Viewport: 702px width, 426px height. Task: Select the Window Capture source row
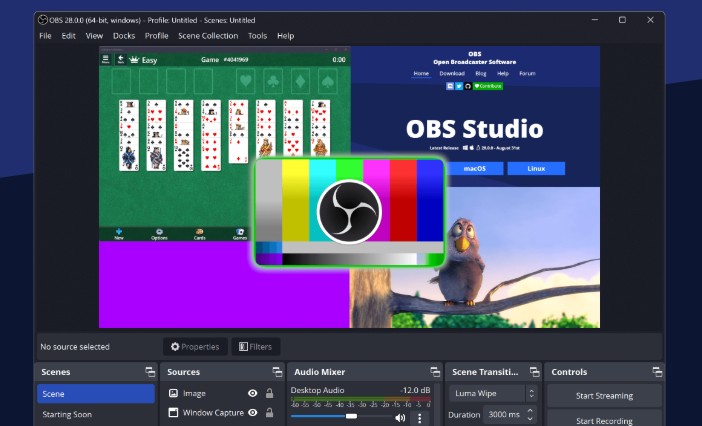tap(222, 413)
